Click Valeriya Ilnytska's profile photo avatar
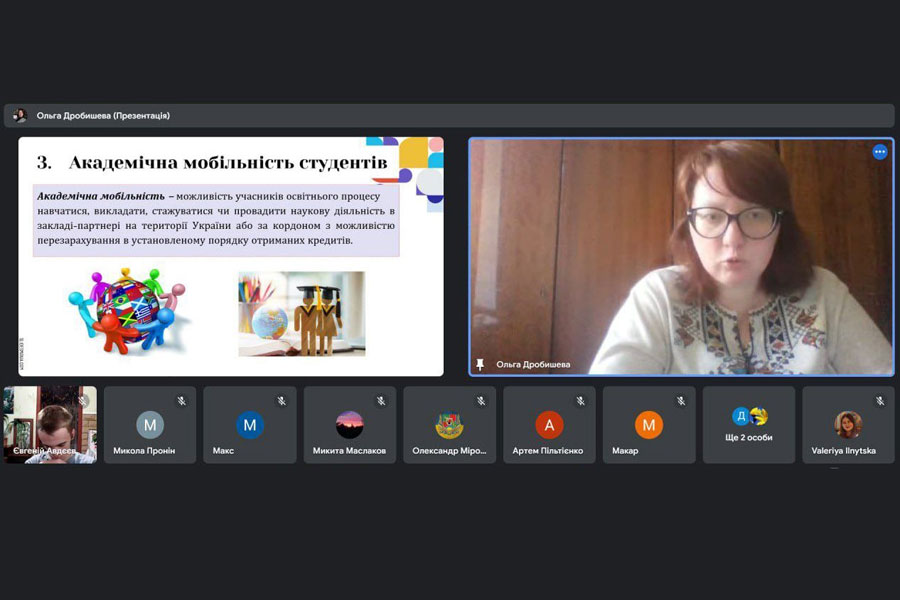The height and width of the screenshot is (600, 900). (848, 425)
